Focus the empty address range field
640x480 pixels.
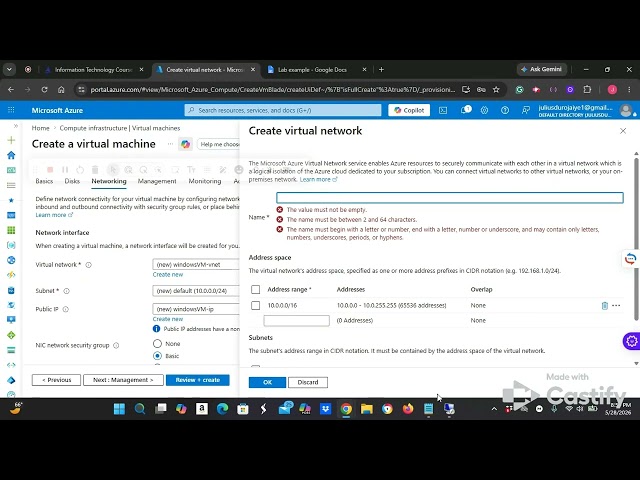pos(297,320)
